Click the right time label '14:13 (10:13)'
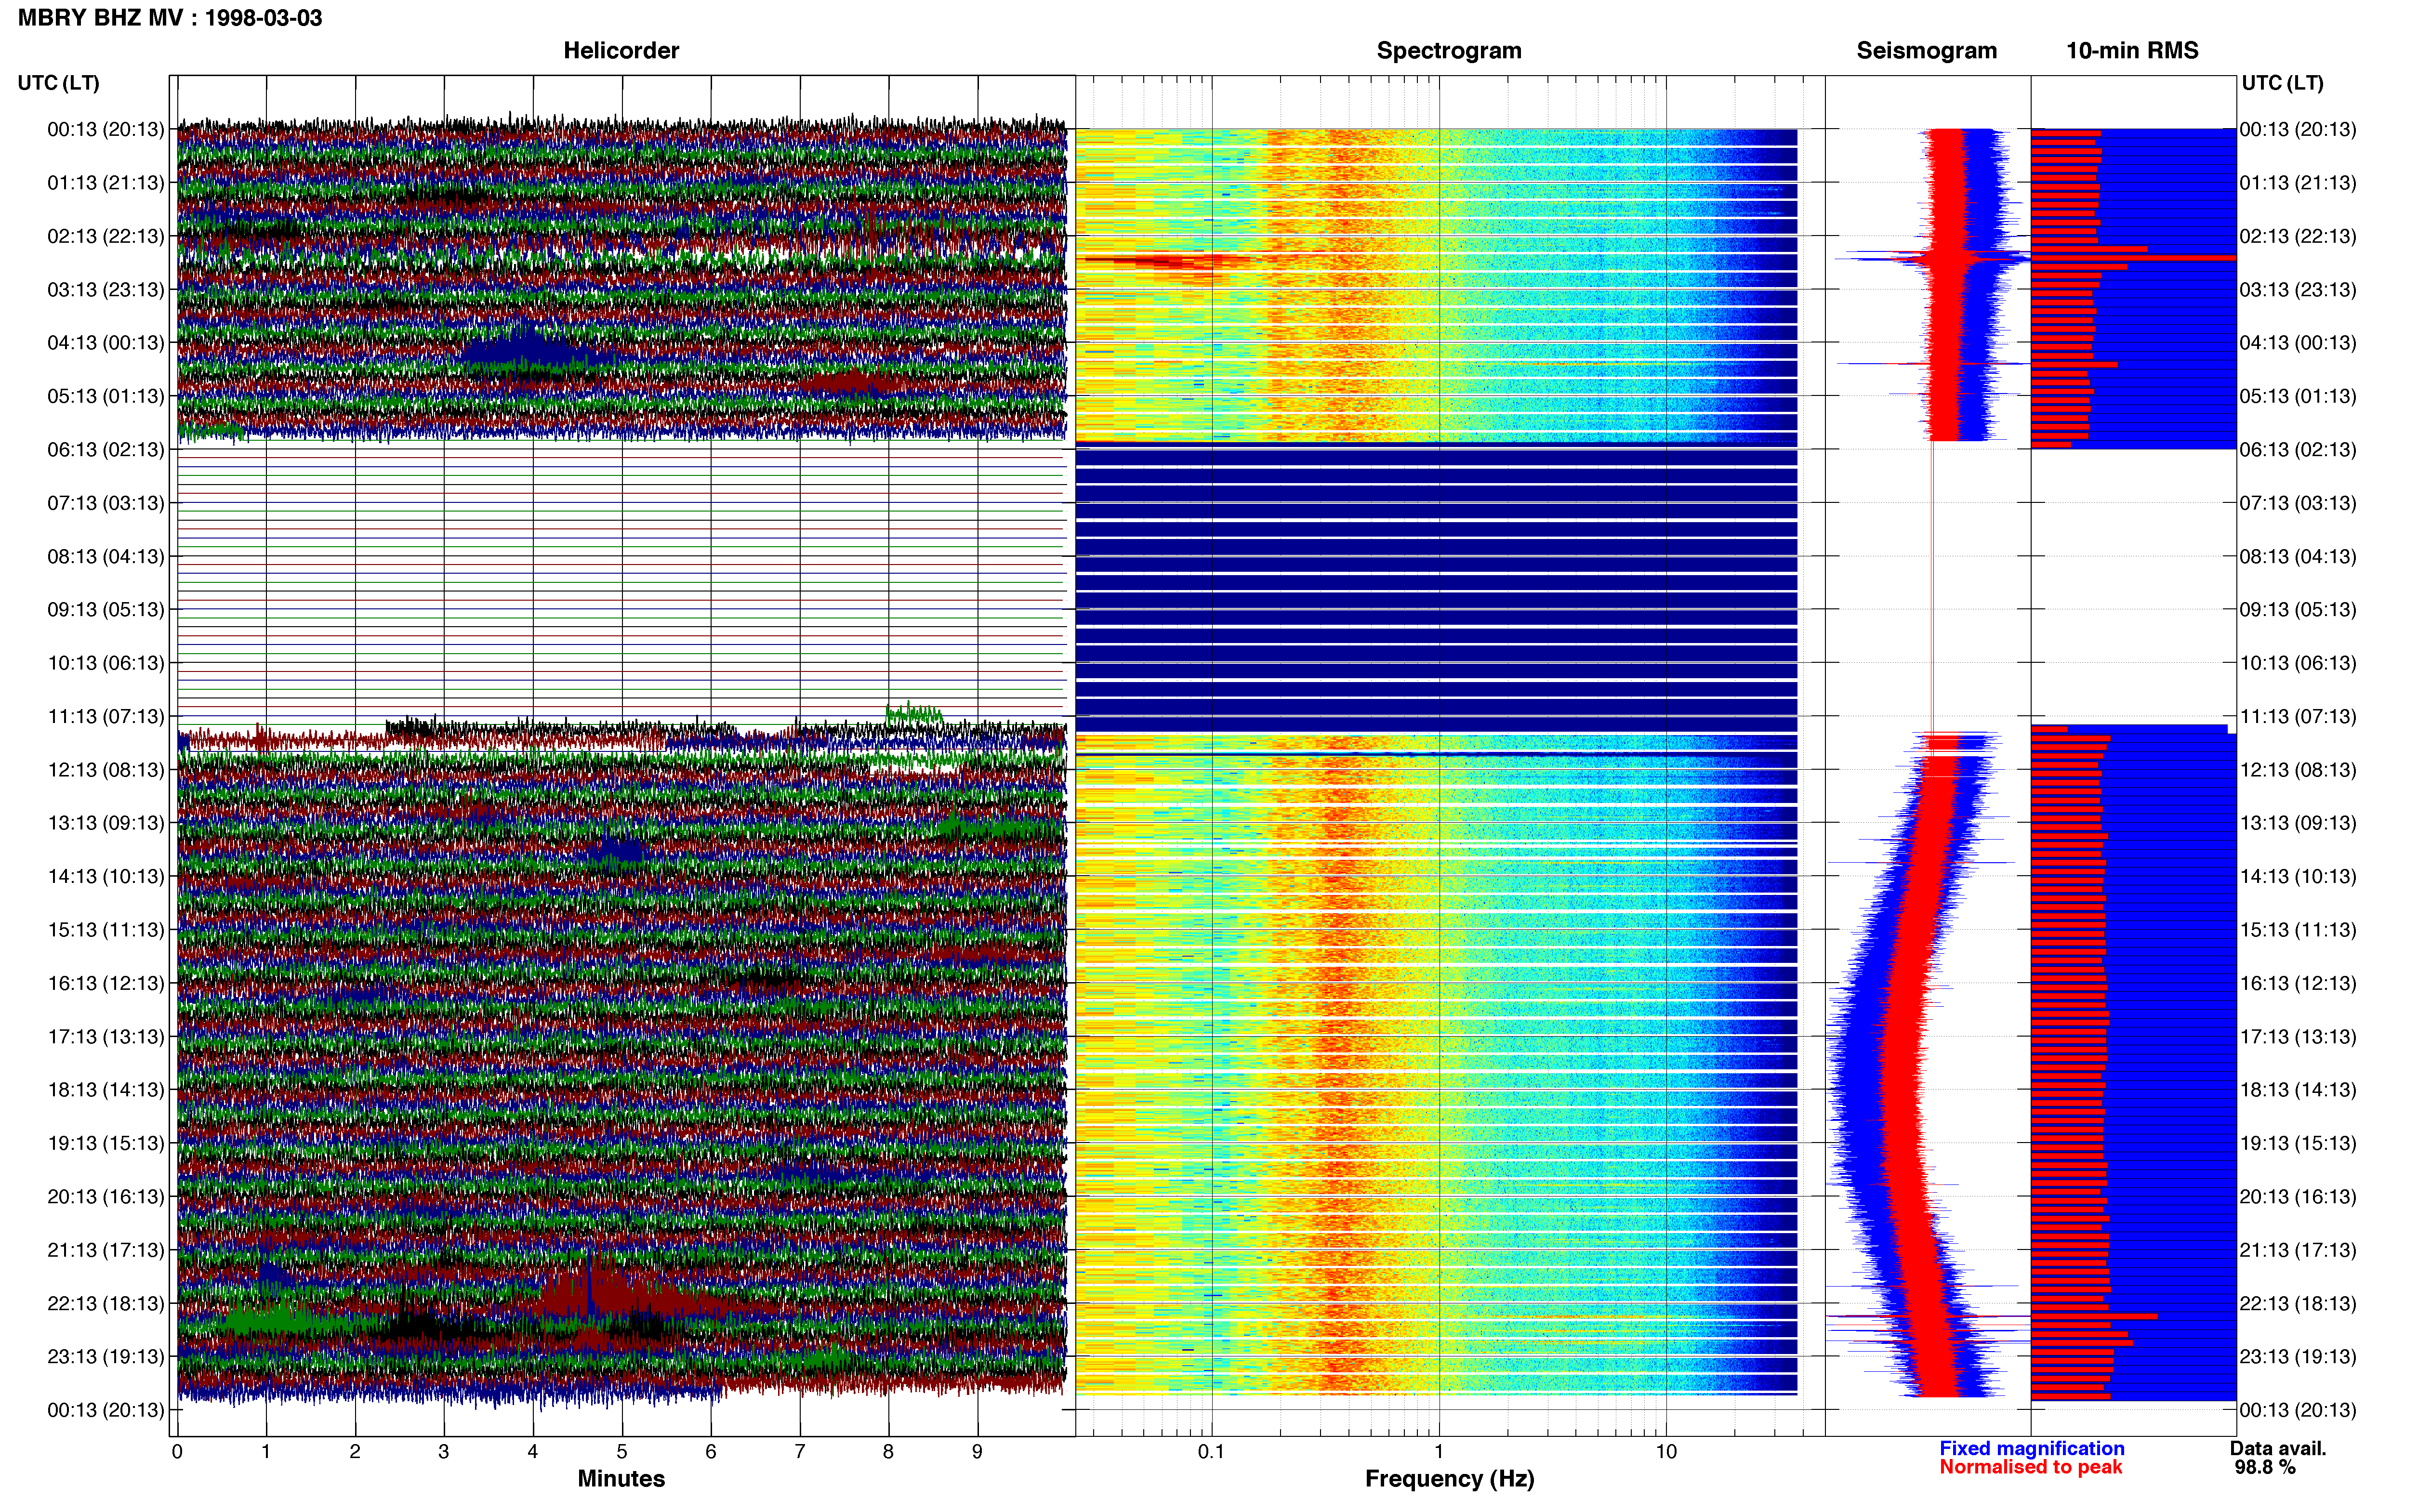The image size is (2418, 1512). [2298, 876]
